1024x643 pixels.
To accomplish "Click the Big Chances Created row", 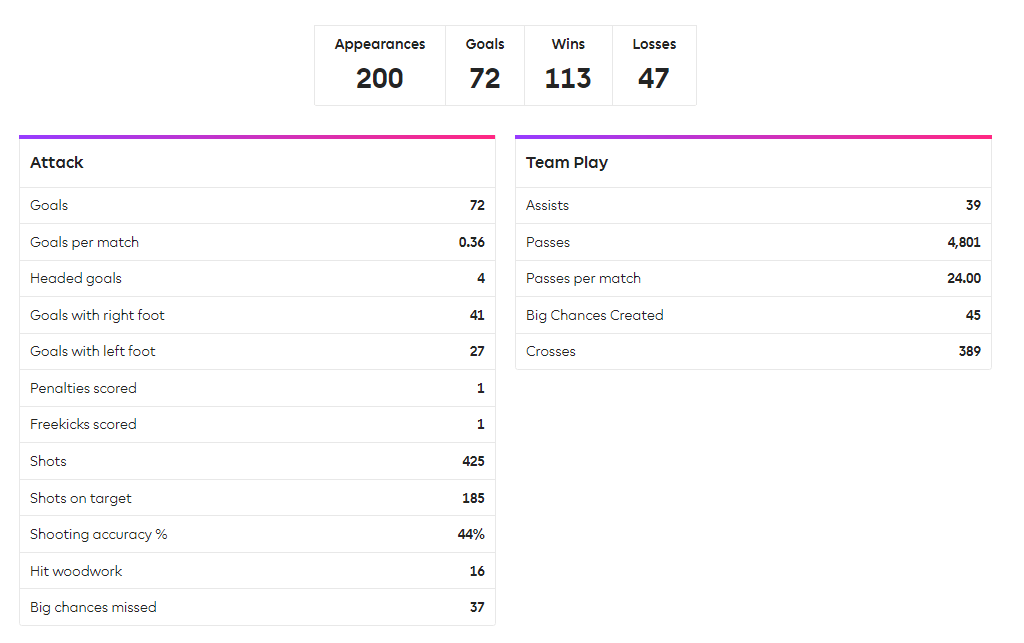I will pyautogui.click(x=753, y=315).
